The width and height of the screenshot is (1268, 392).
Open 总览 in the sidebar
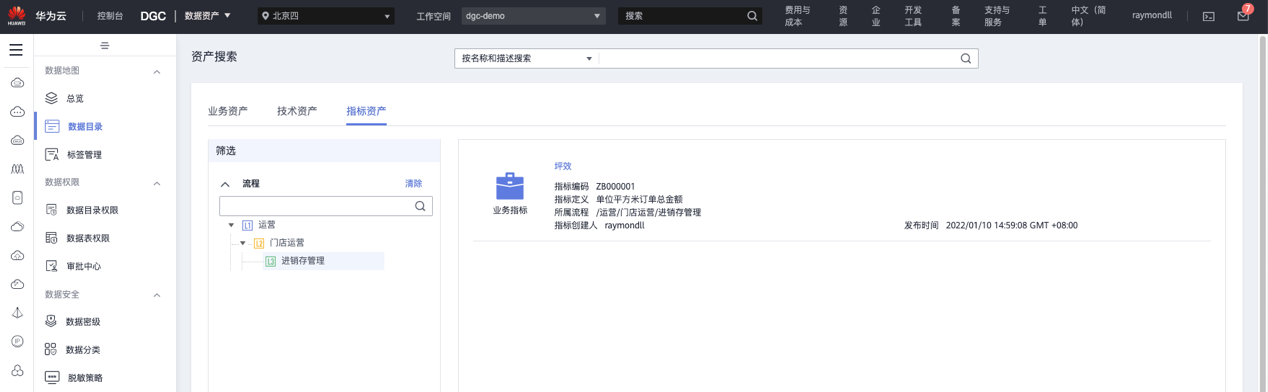tap(75, 98)
